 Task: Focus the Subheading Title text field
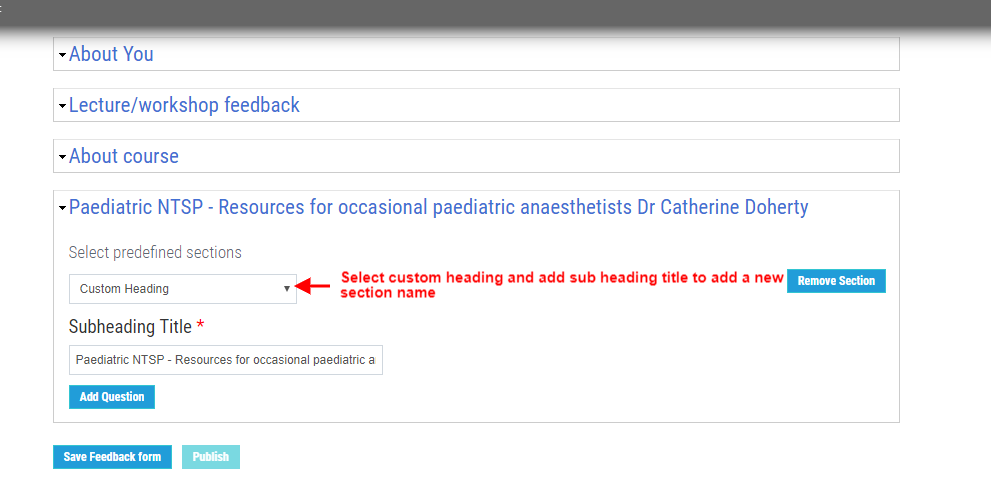[x=226, y=360]
